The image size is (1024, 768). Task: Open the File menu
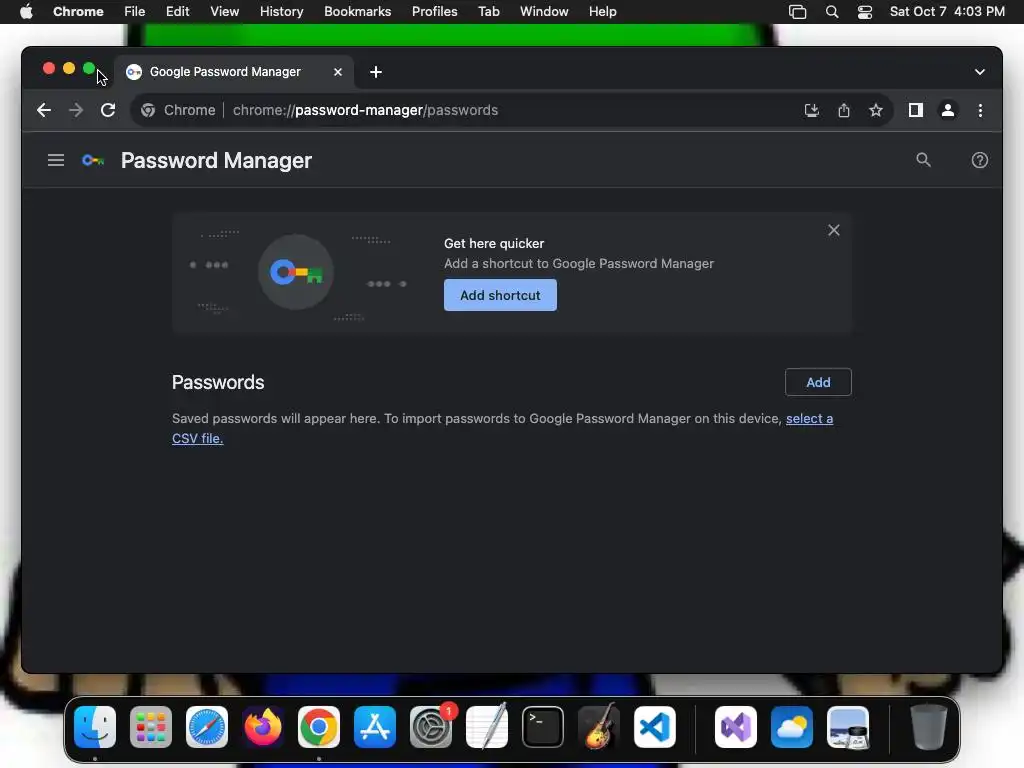(x=135, y=12)
